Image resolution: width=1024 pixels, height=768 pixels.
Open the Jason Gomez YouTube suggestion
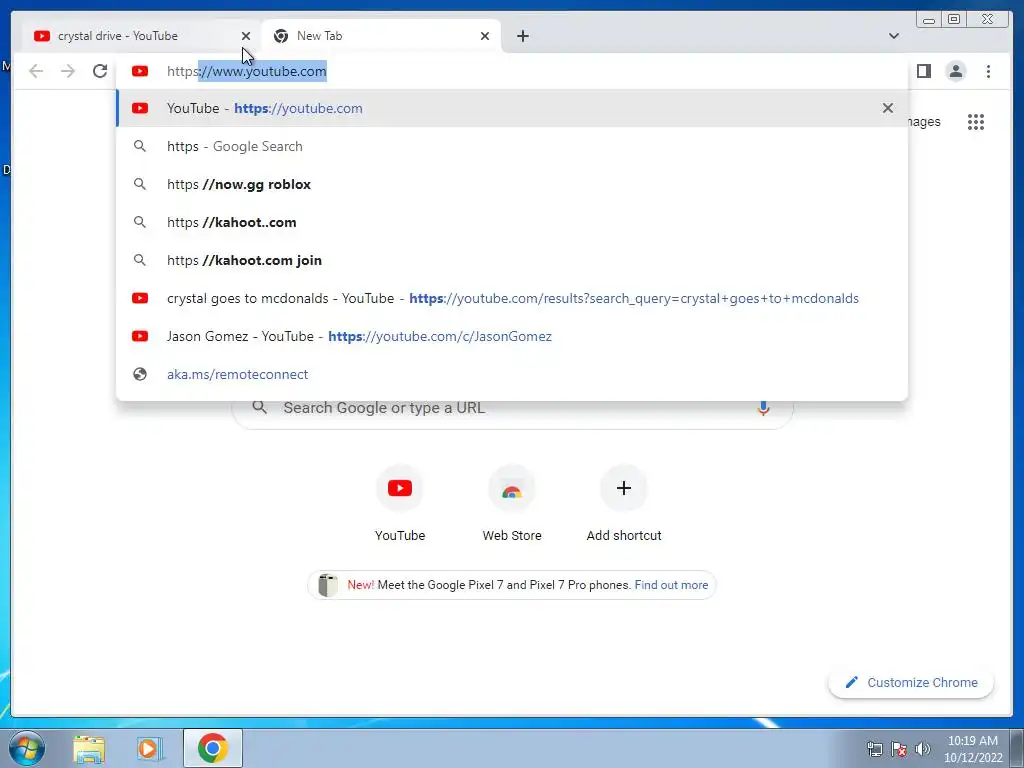click(512, 336)
